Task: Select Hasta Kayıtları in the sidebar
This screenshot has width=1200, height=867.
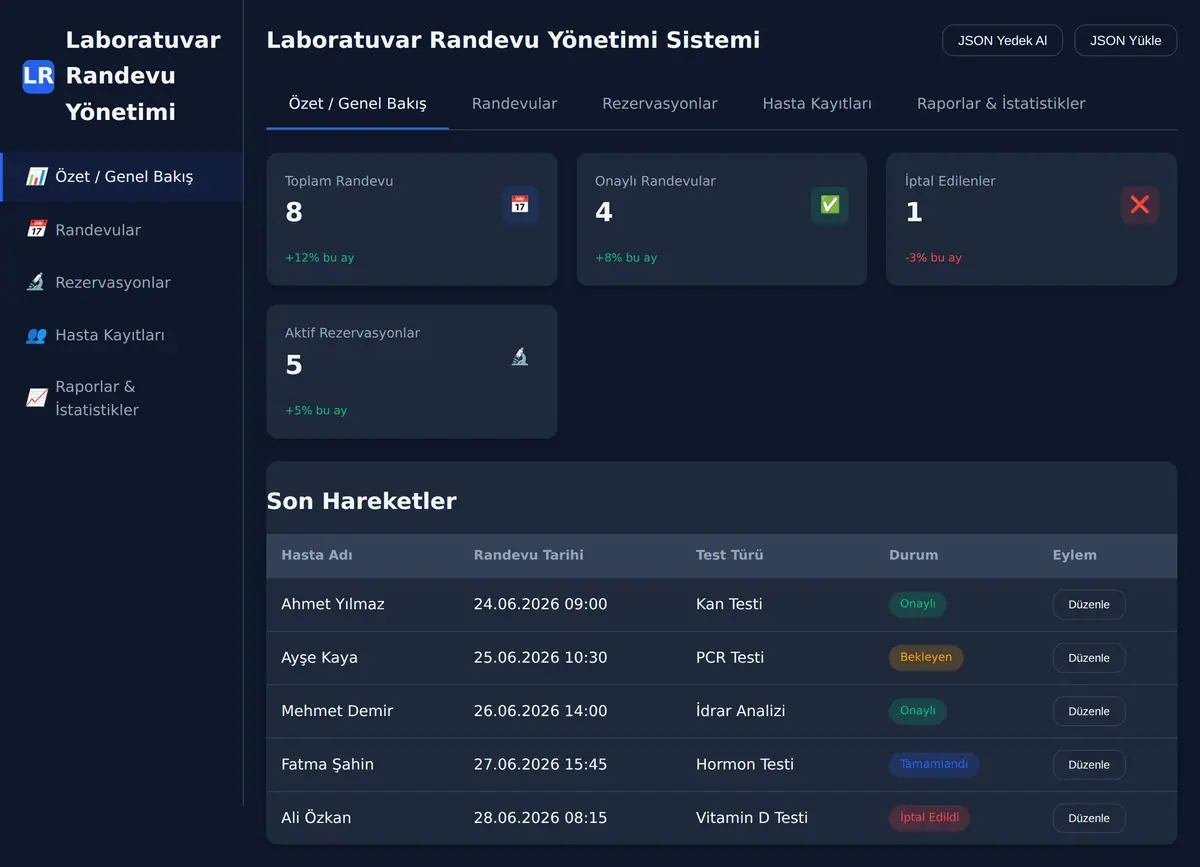Action: [121, 336]
